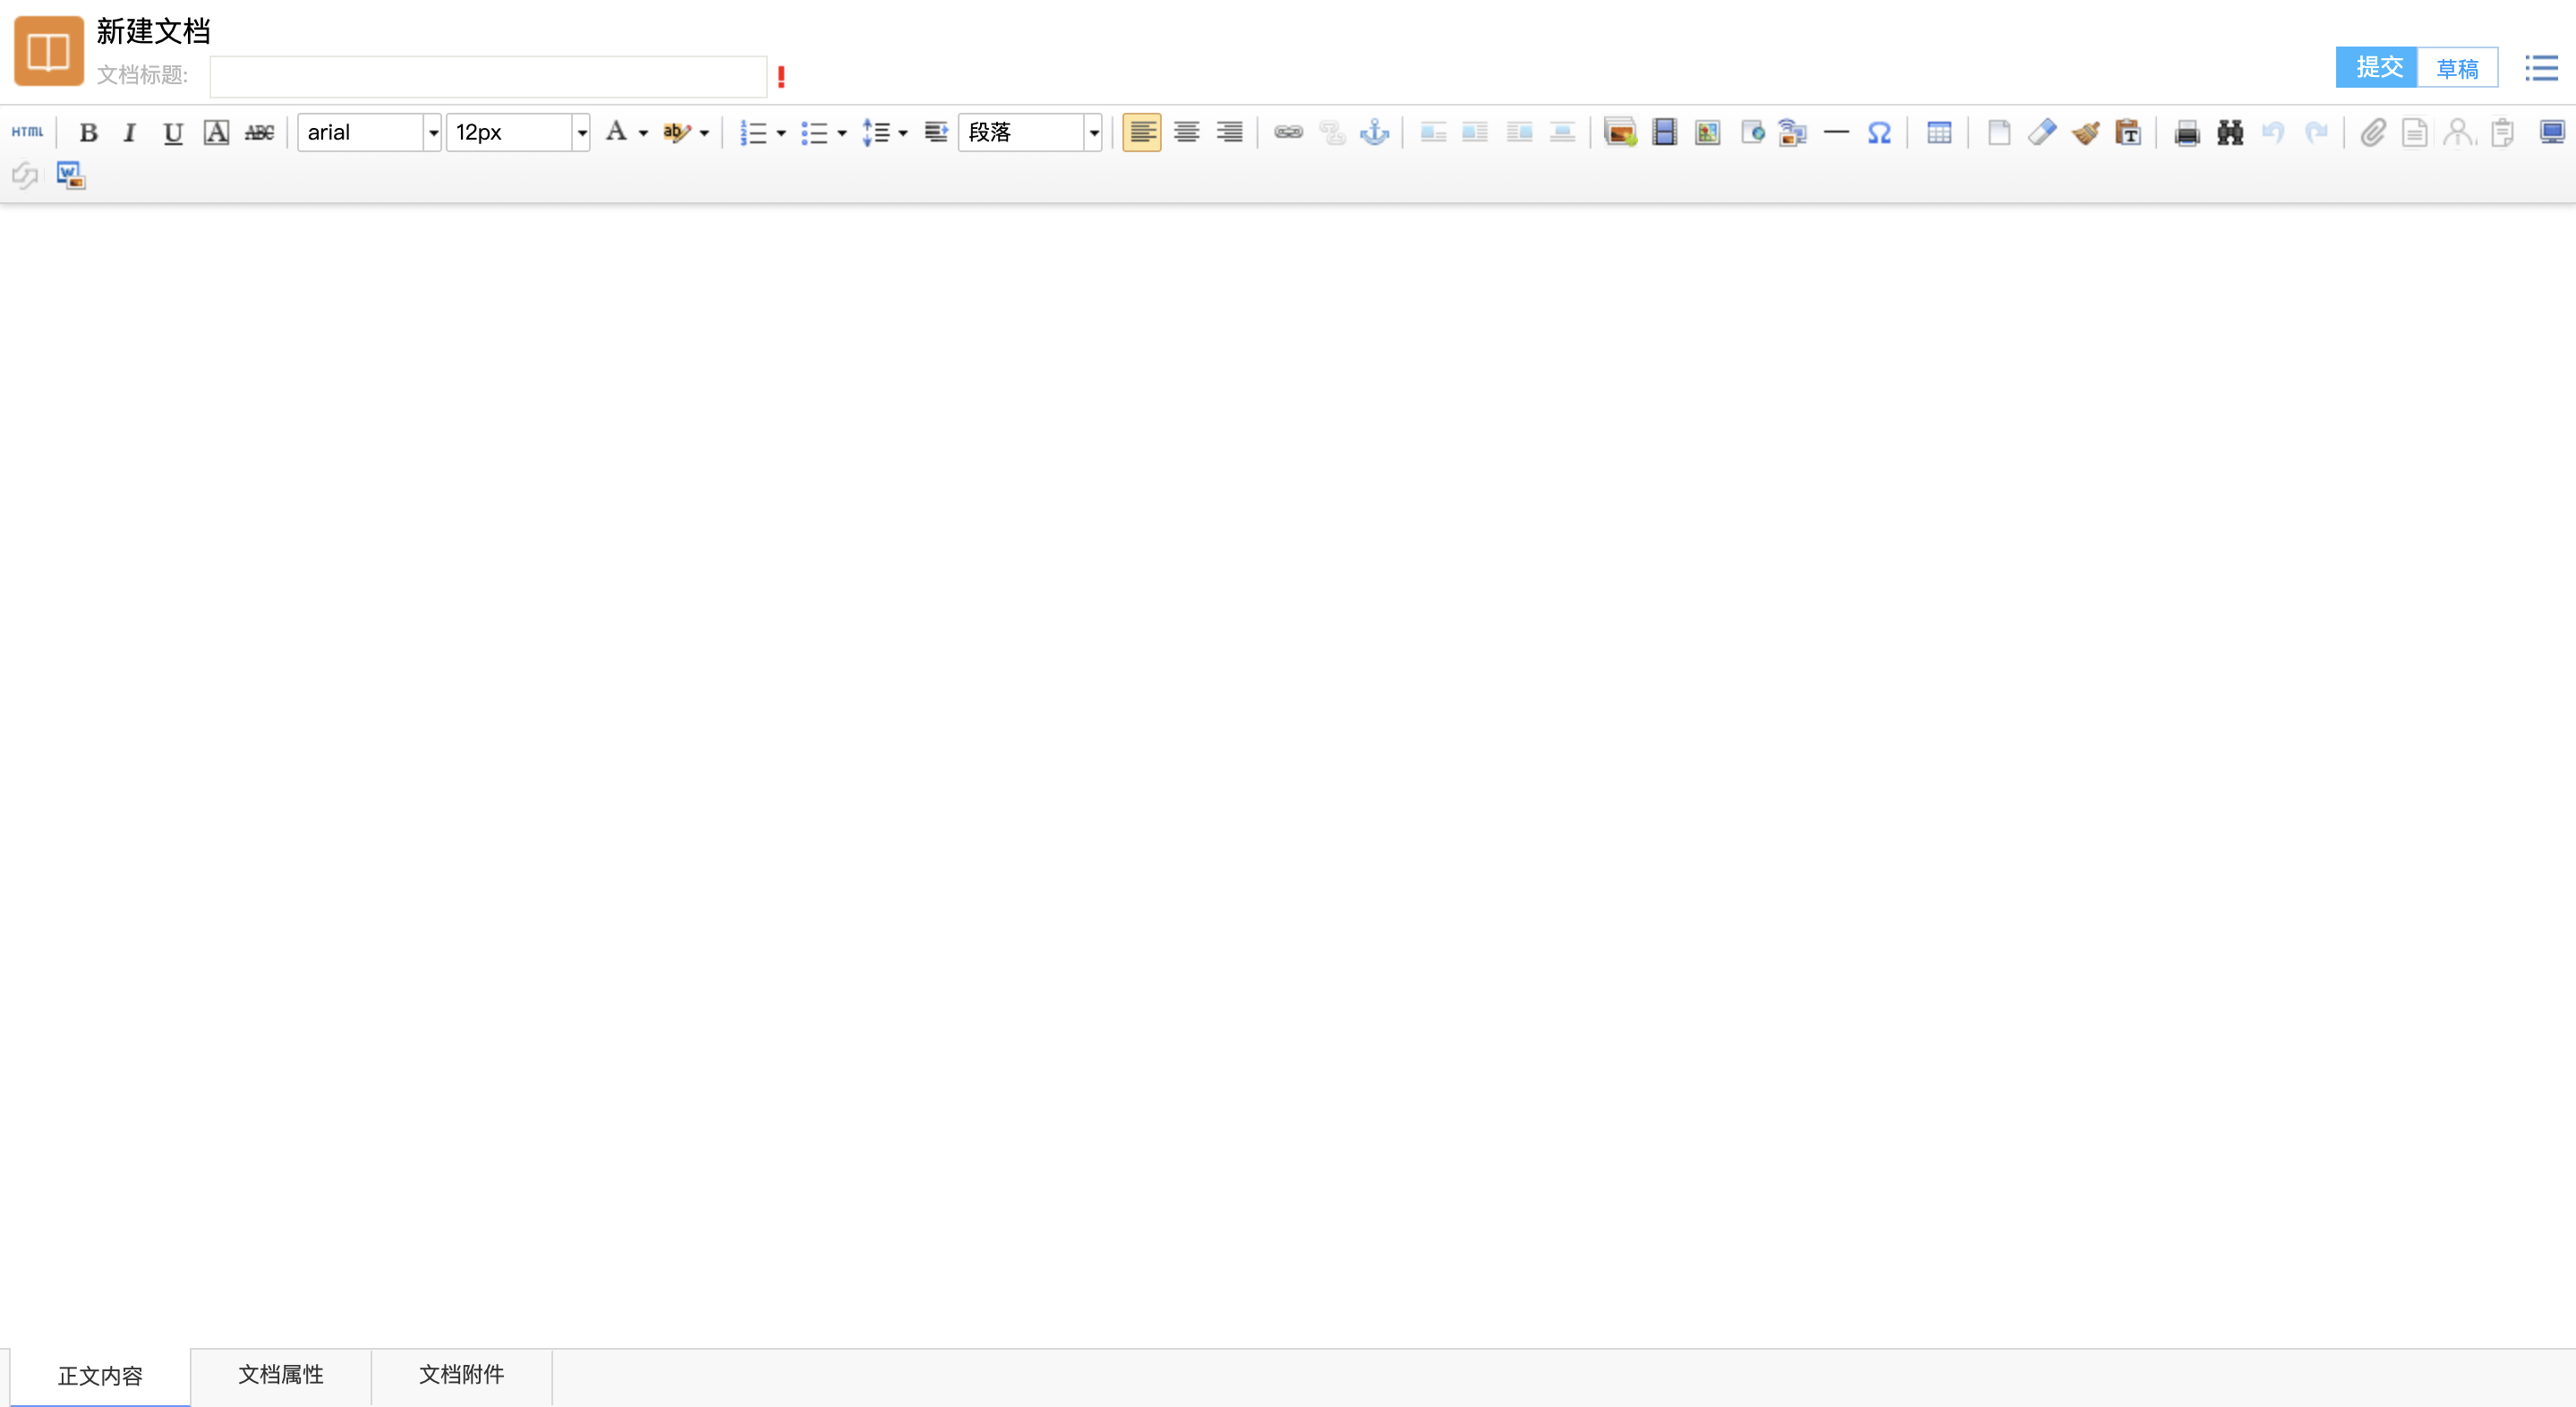Expand the 段落 paragraph format dropdown
This screenshot has height=1407, width=2576.
coord(1093,132)
